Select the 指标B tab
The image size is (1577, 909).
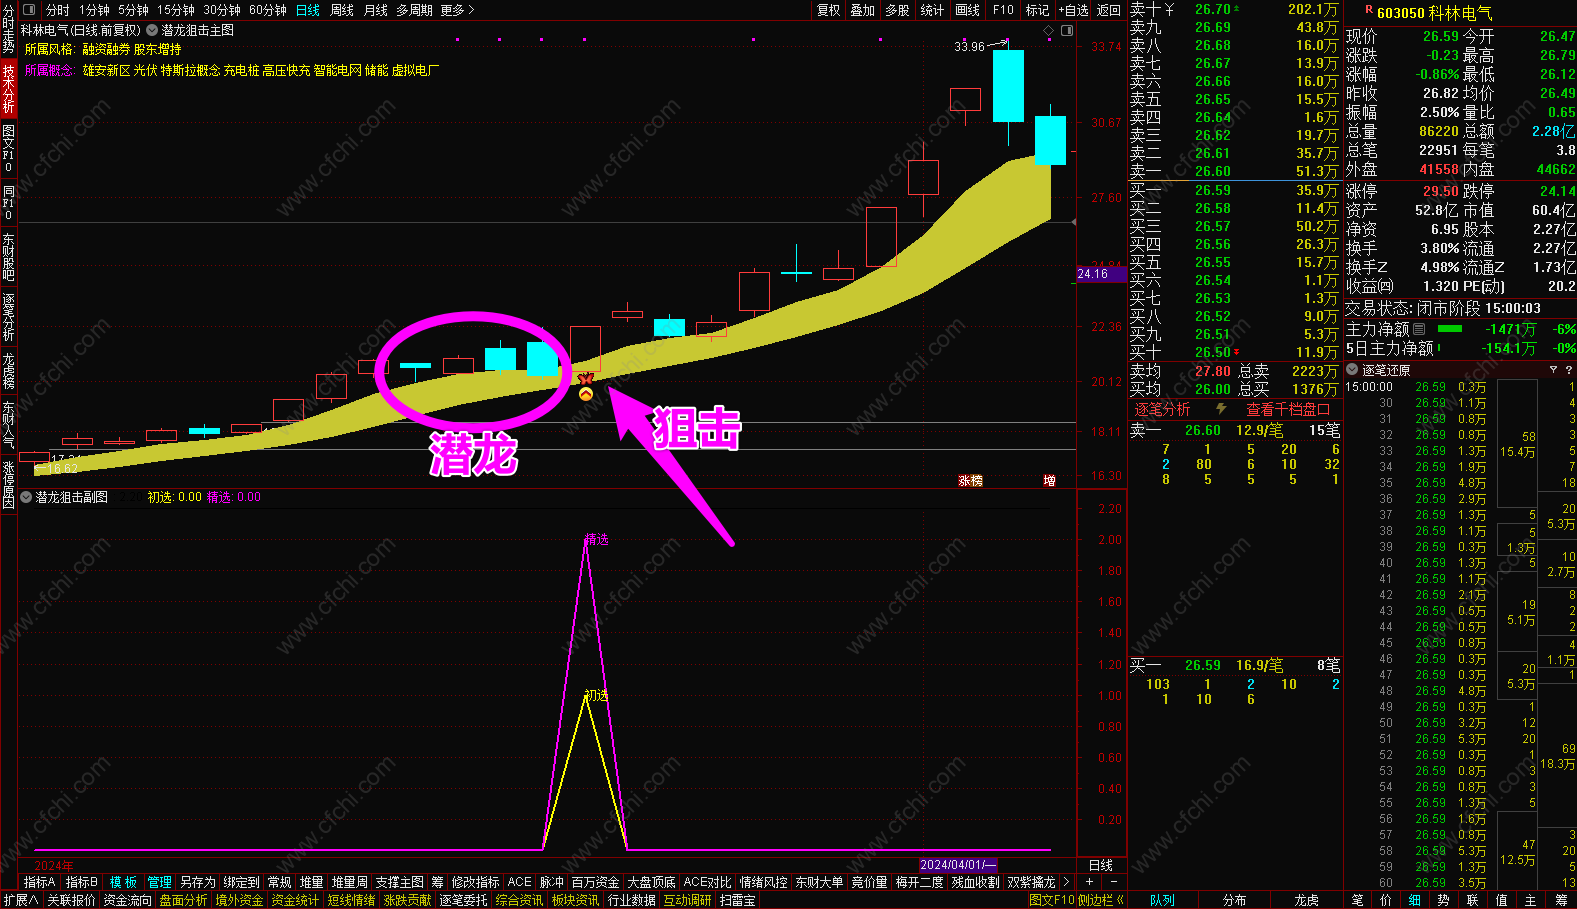tap(82, 882)
